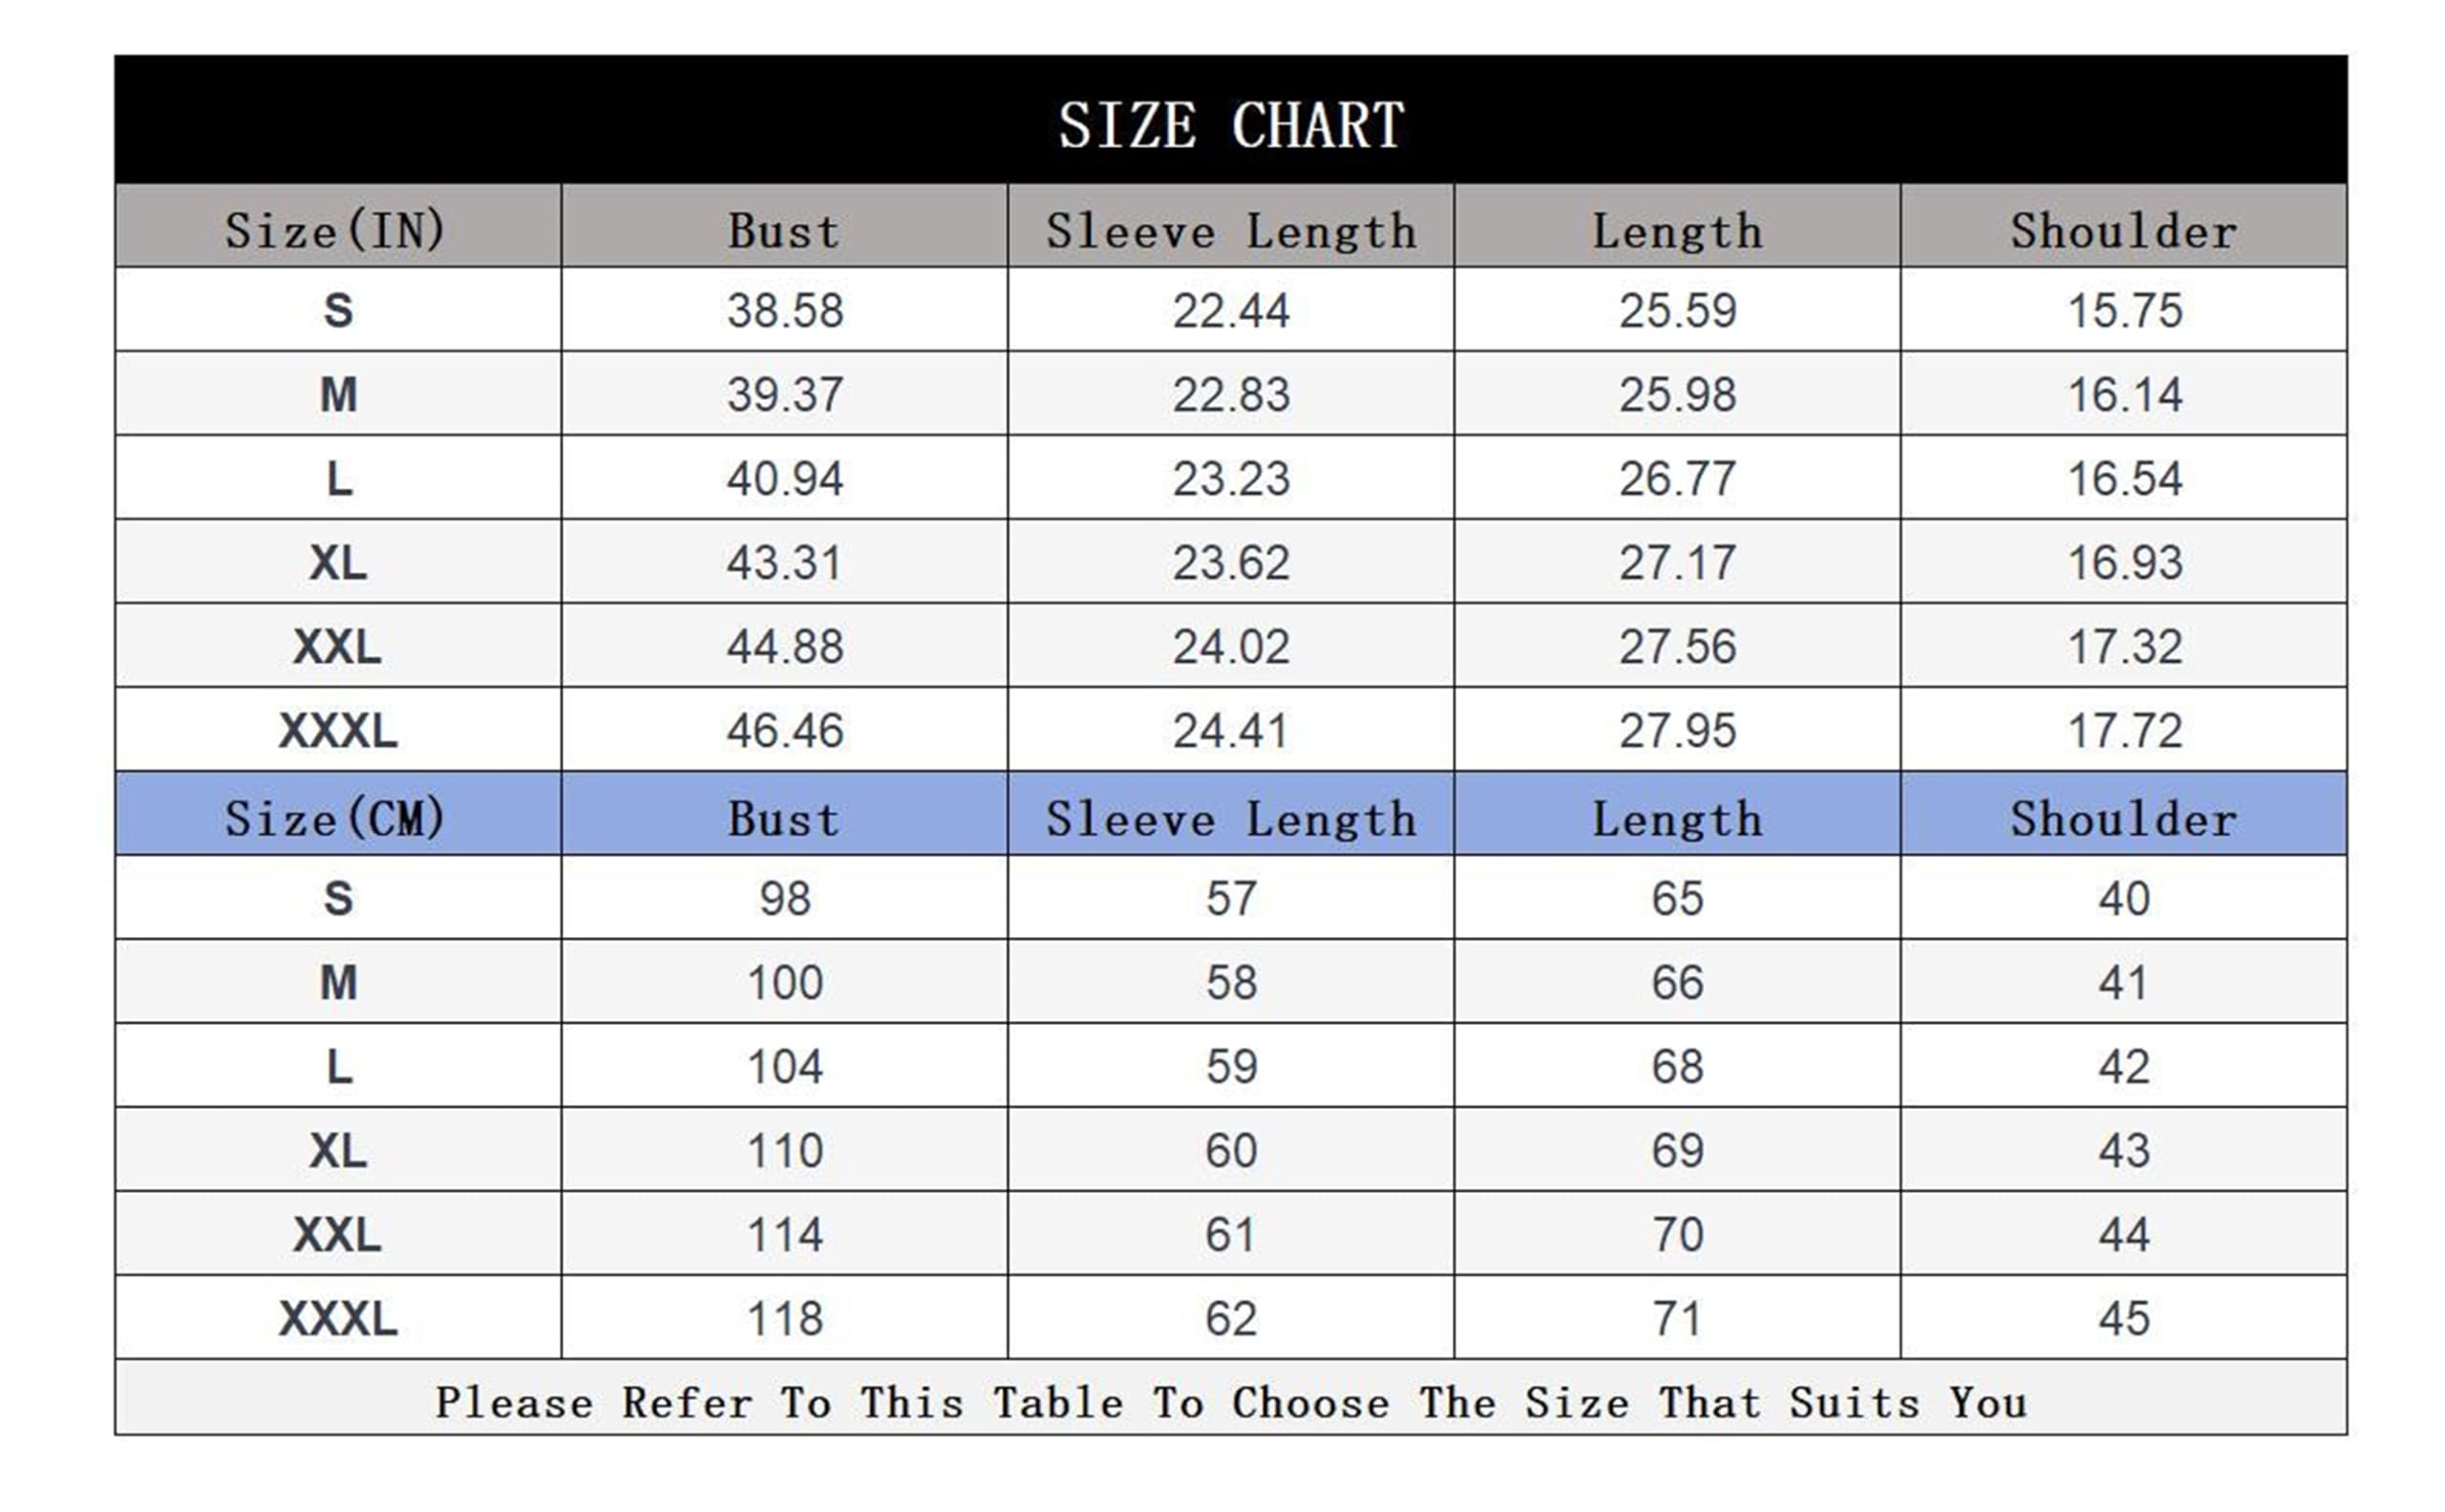Select the Size(CM) header cell

[338, 813]
